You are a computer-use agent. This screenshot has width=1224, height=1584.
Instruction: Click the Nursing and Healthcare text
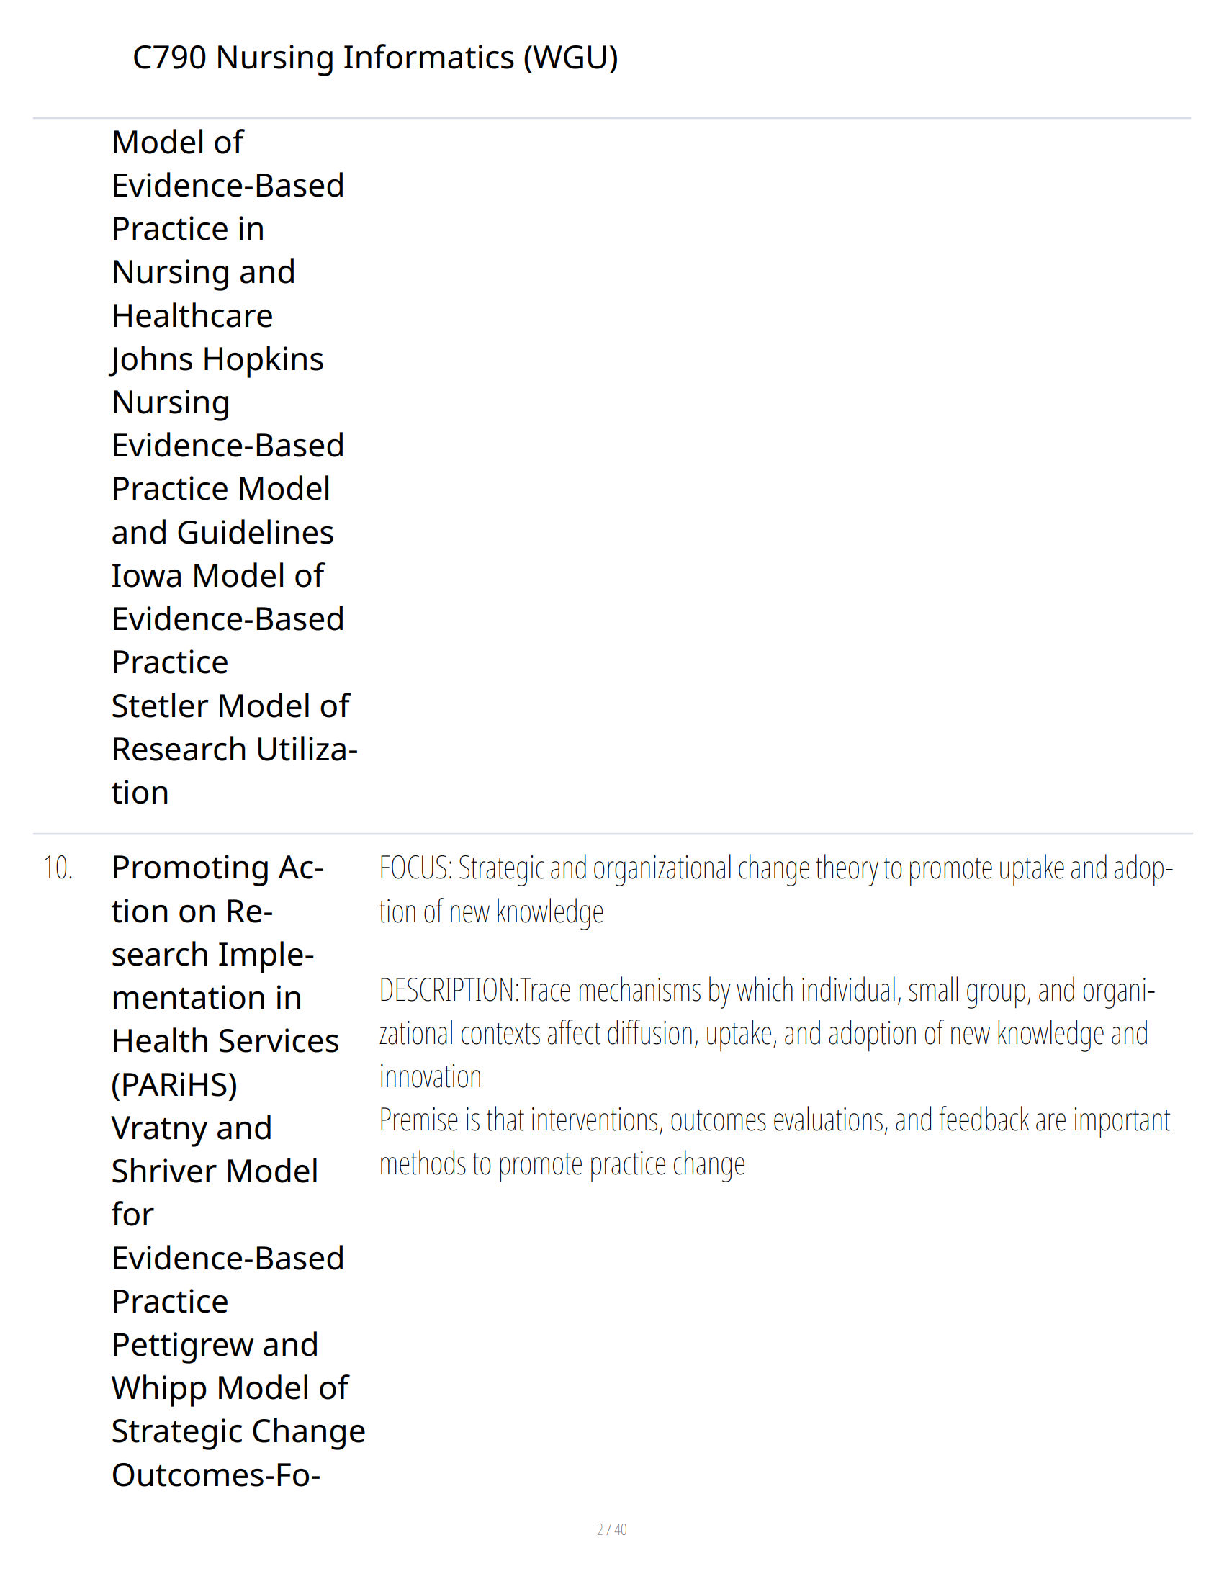coord(203,294)
